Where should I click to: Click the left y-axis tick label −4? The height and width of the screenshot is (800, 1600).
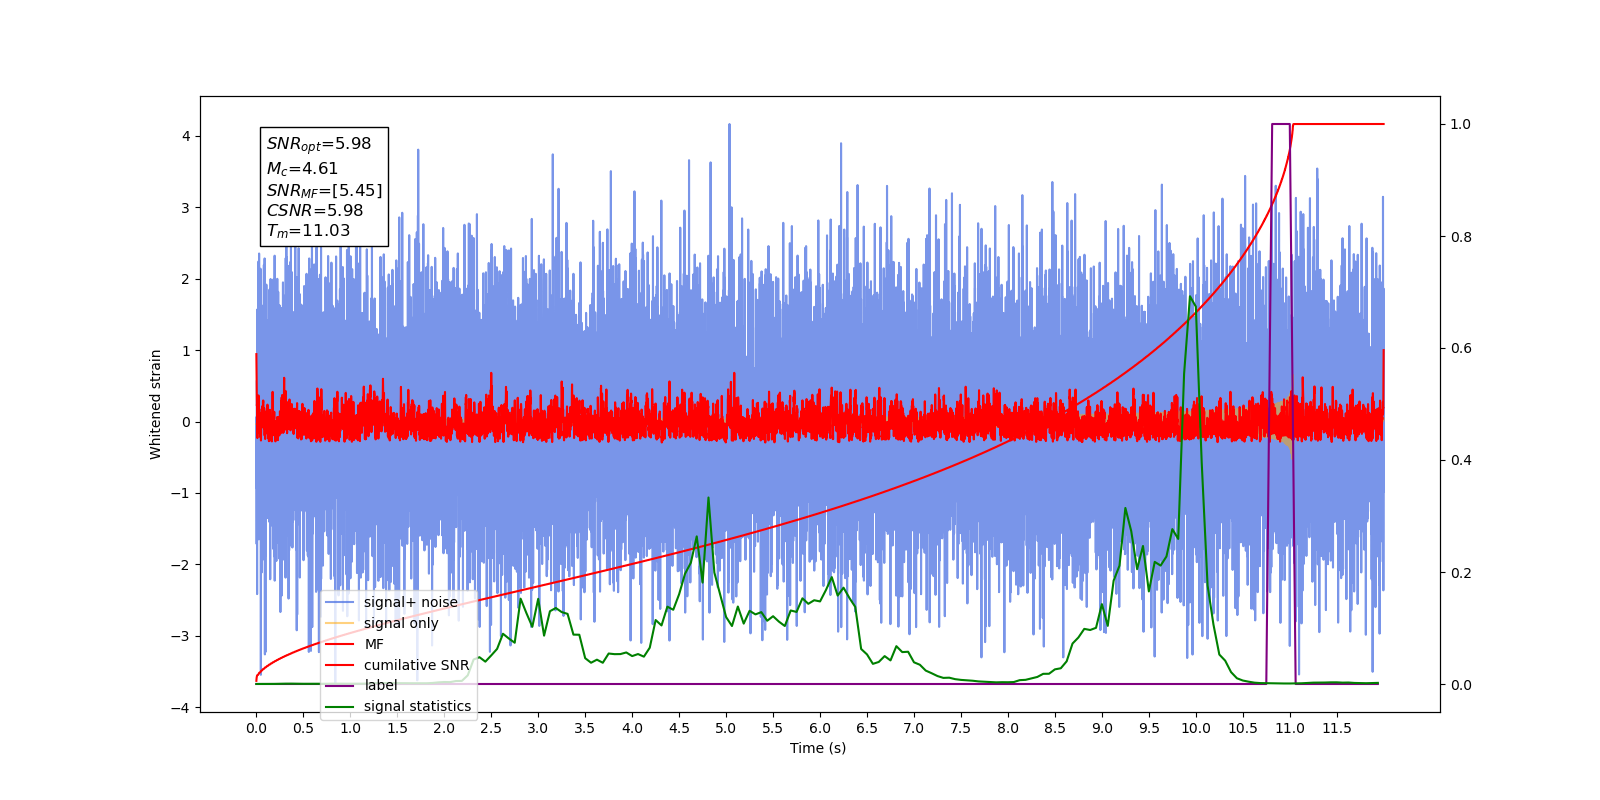pos(181,708)
